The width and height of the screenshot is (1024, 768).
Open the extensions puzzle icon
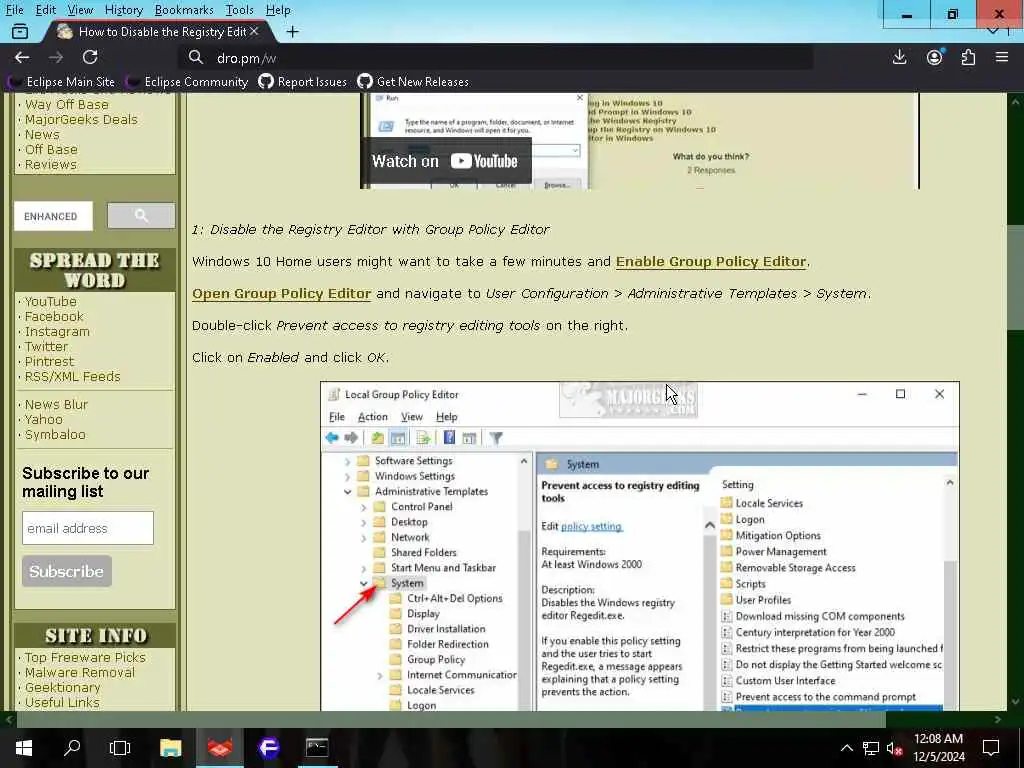968,57
